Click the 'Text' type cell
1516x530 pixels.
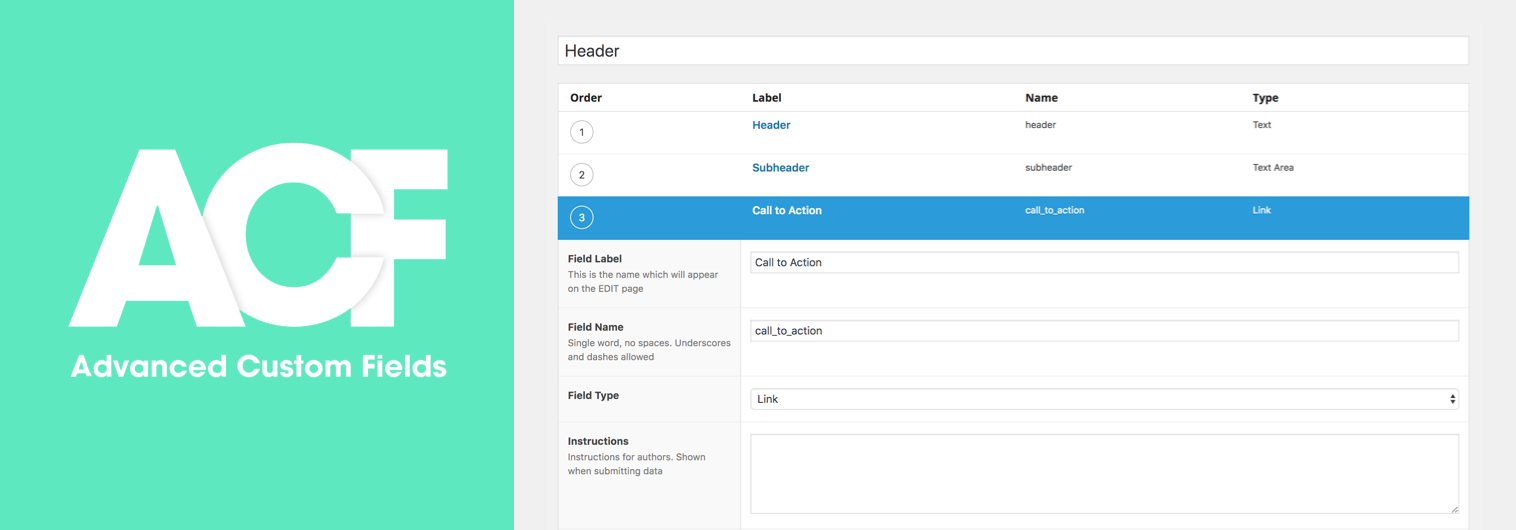coord(1262,125)
